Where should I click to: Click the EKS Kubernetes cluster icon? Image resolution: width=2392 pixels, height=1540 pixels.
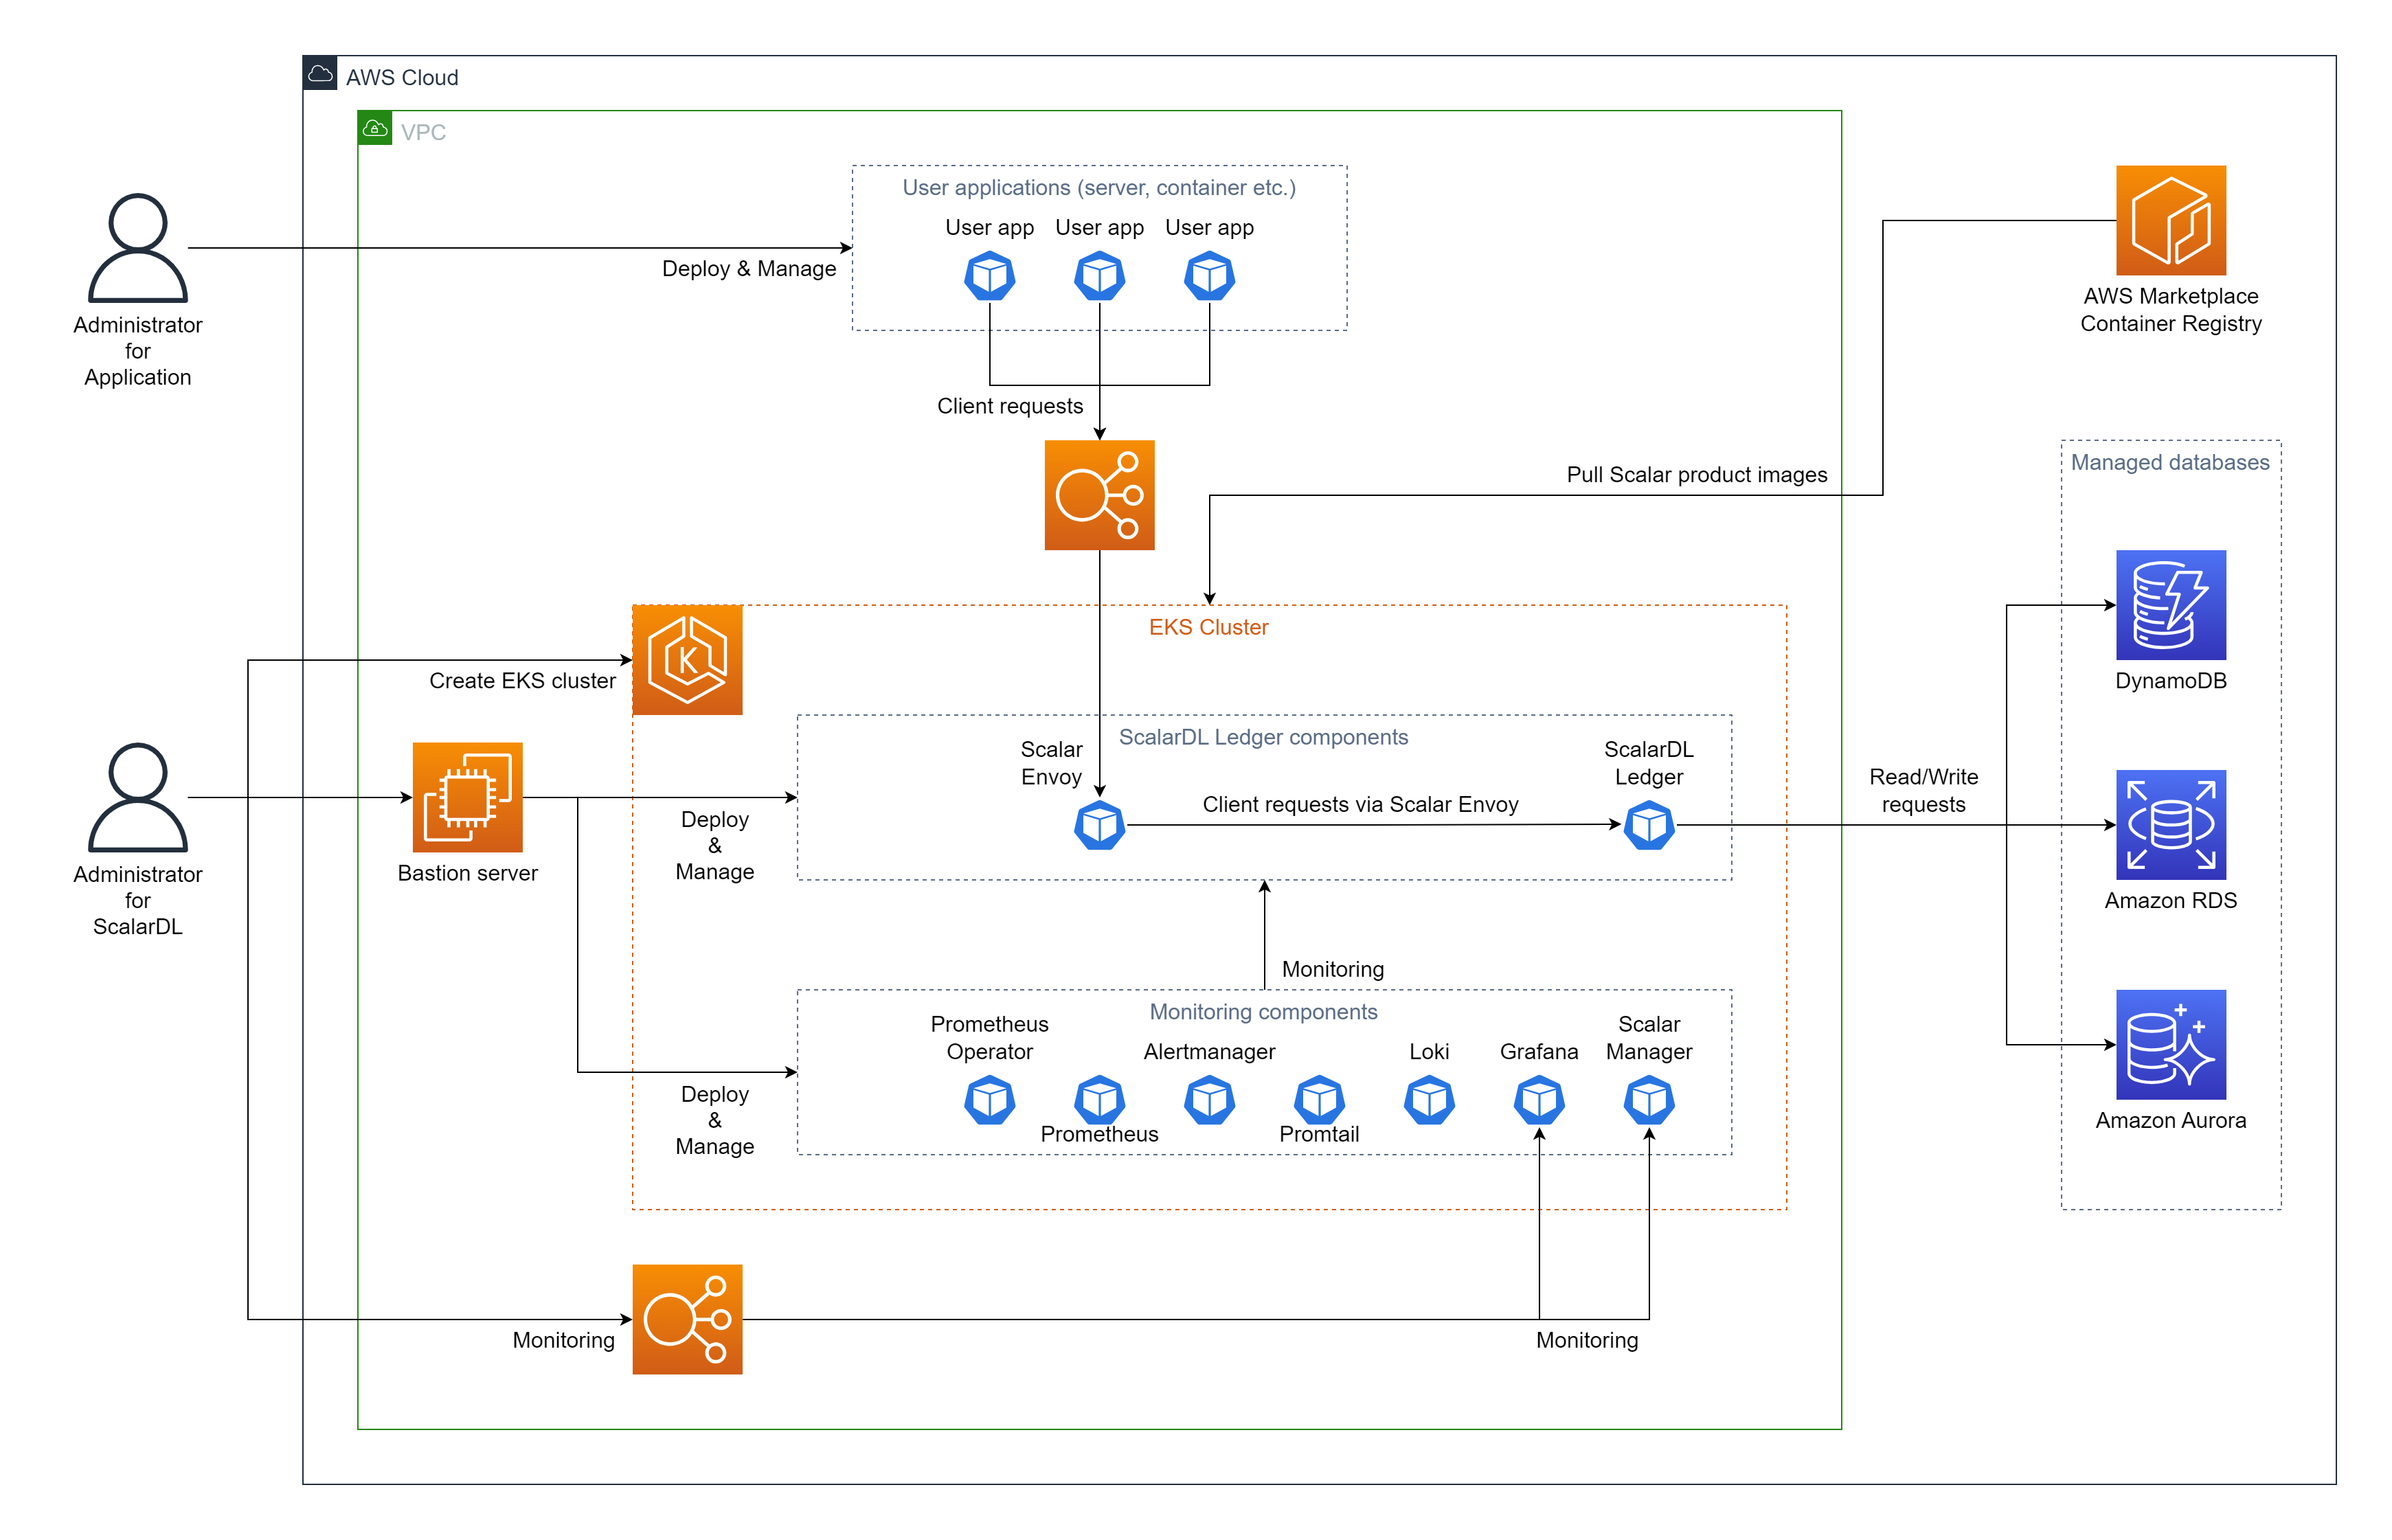pos(687,660)
